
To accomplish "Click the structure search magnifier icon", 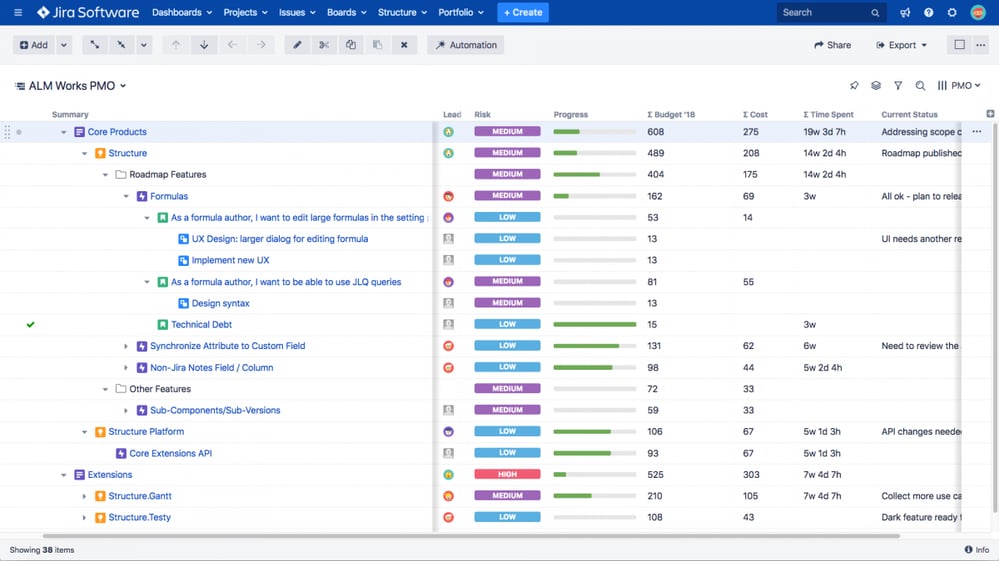I will [x=920, y=85].
